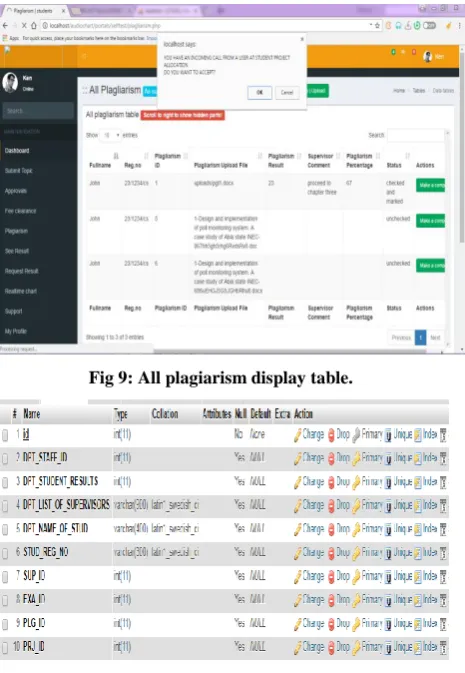The width and height of the screenshot is (465, 673).
Task: Click the Ken user avatar in the header
Action: [428, 56]
